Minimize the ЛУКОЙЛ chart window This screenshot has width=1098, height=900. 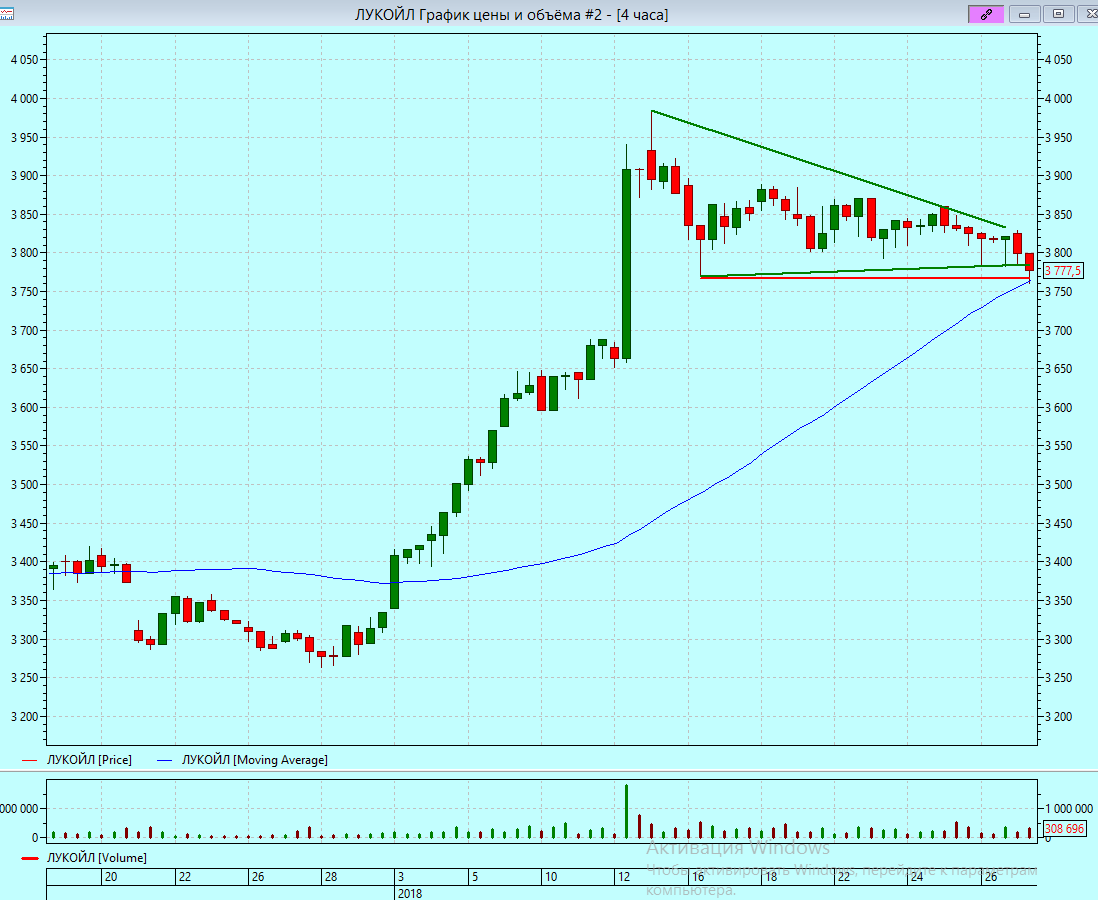coord(1024,14)
